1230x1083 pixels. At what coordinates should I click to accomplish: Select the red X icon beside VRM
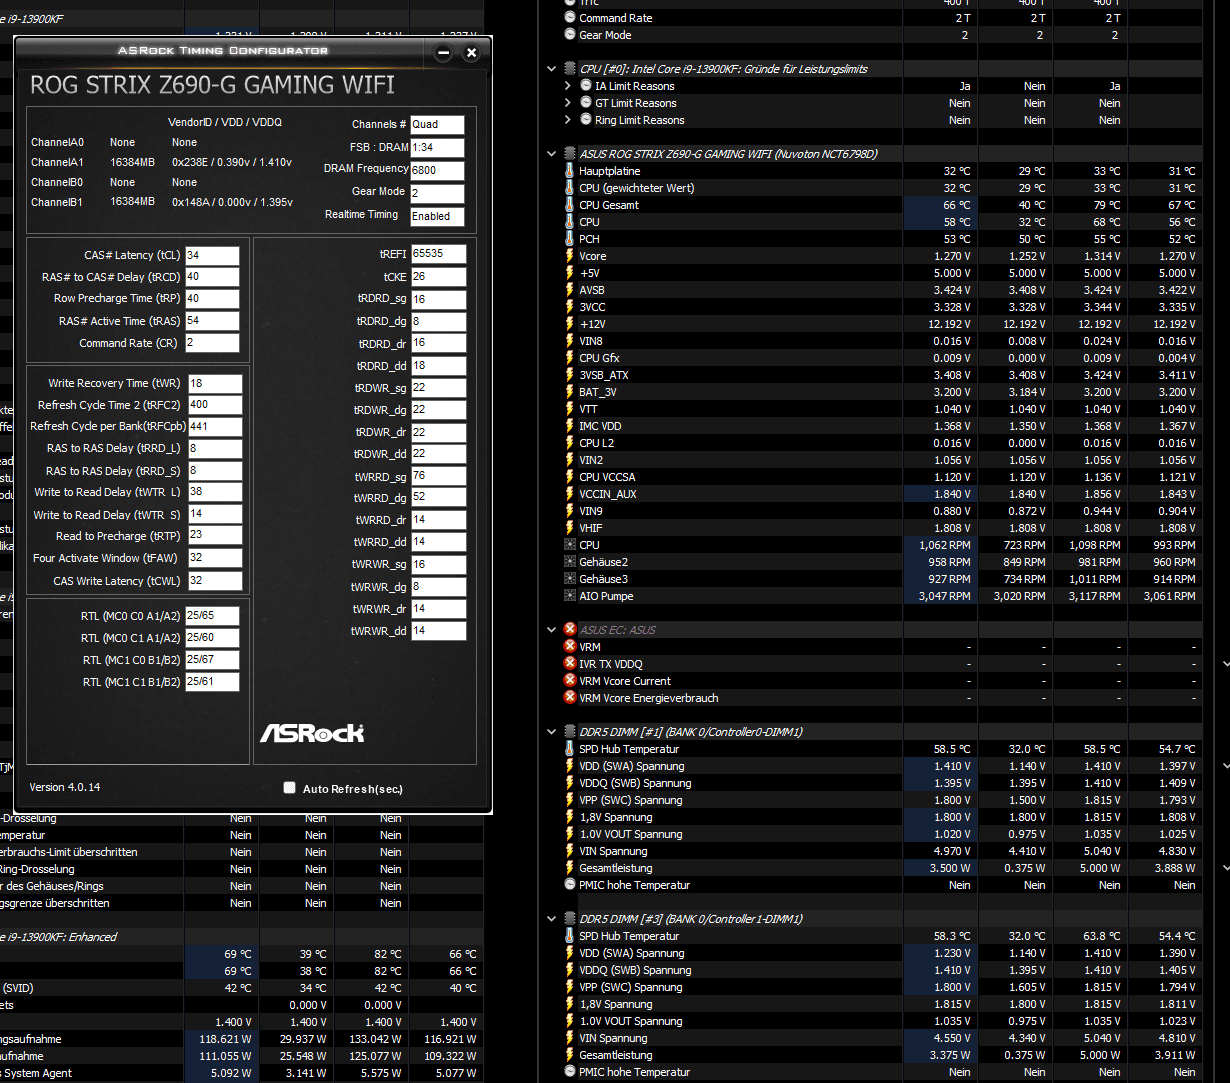coord(570,647)
